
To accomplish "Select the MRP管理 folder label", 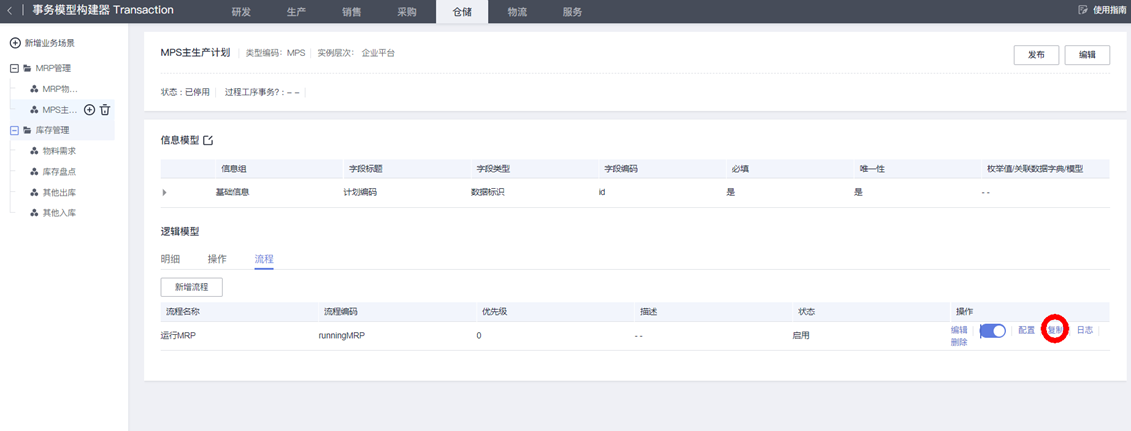I will 53,68.
